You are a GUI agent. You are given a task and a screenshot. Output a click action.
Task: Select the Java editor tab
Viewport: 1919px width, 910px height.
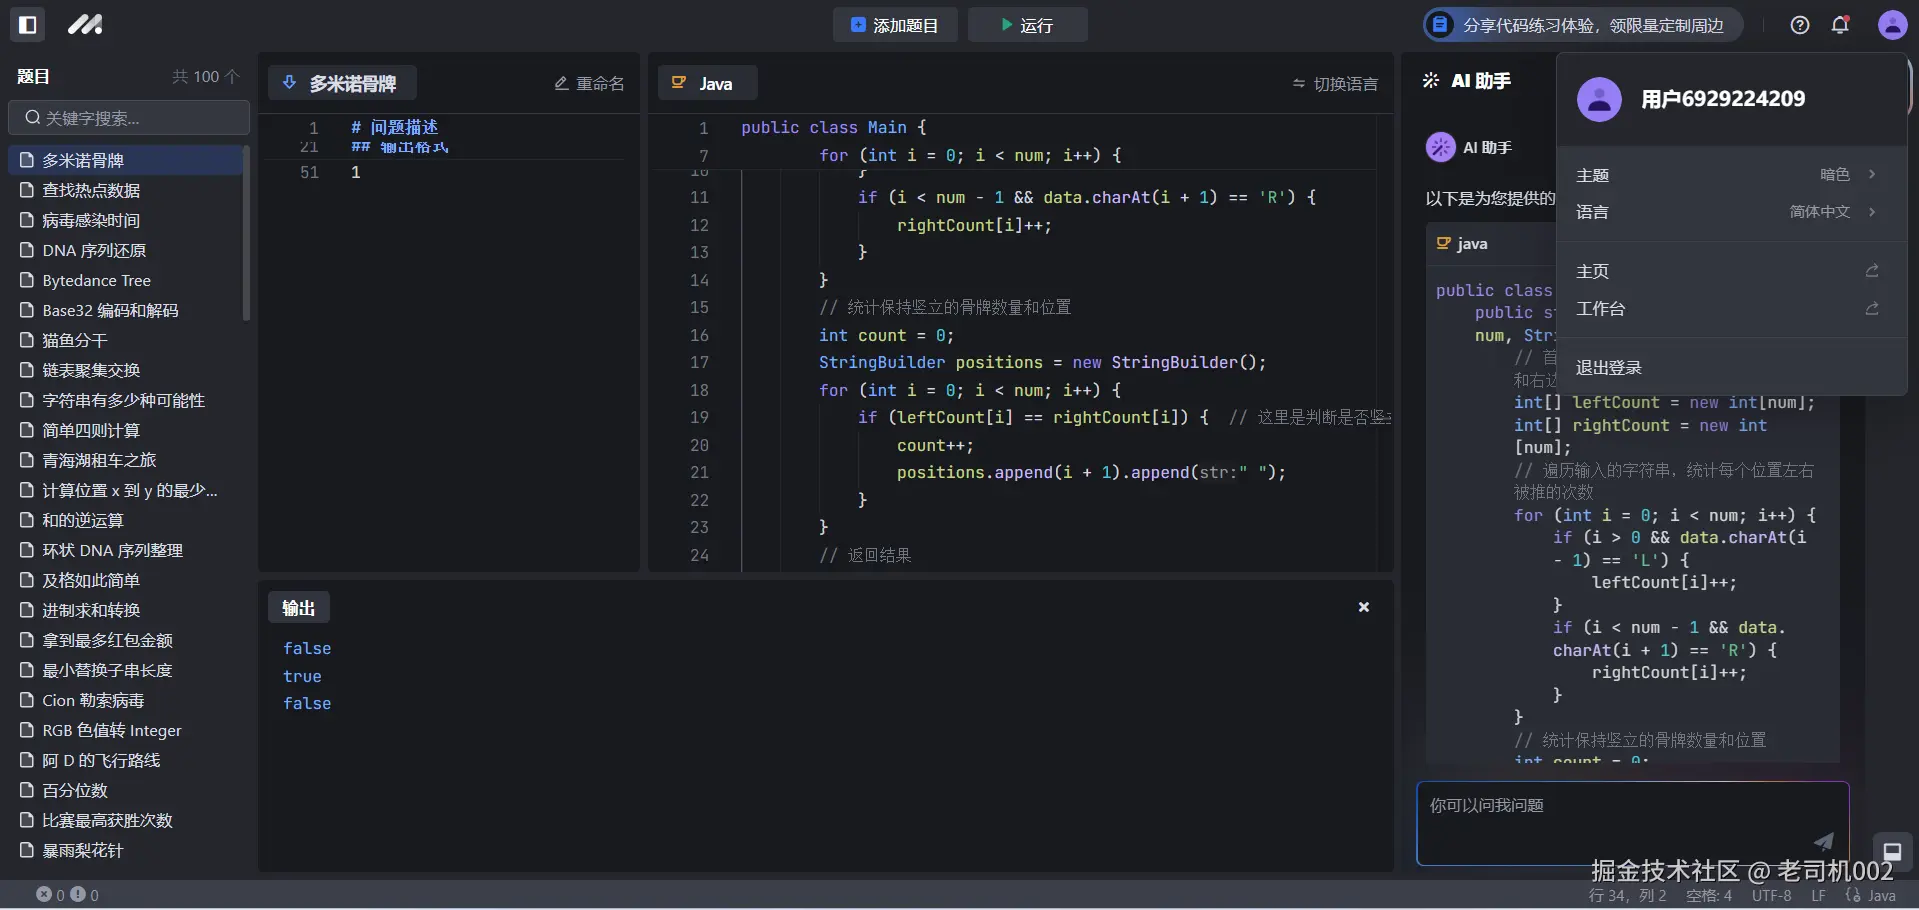[707, 83]
